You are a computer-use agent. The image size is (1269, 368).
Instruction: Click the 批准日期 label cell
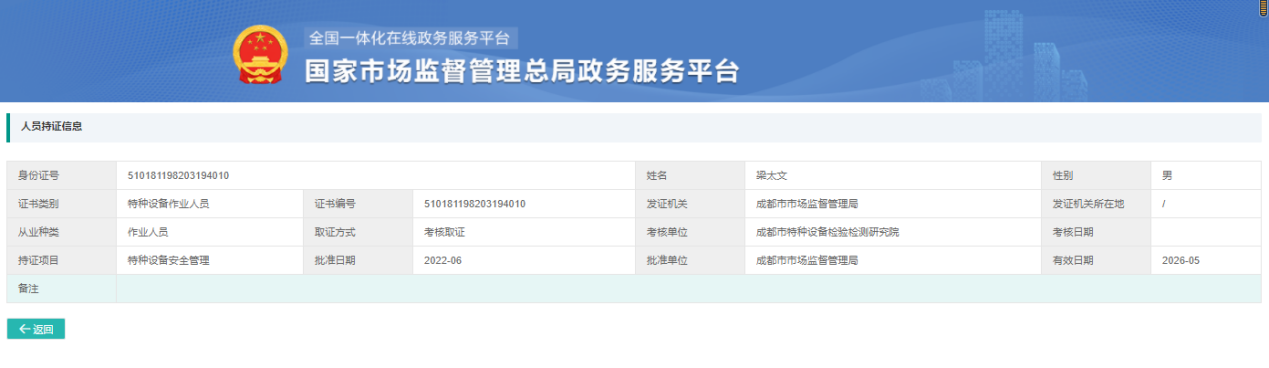click(358, 260)
